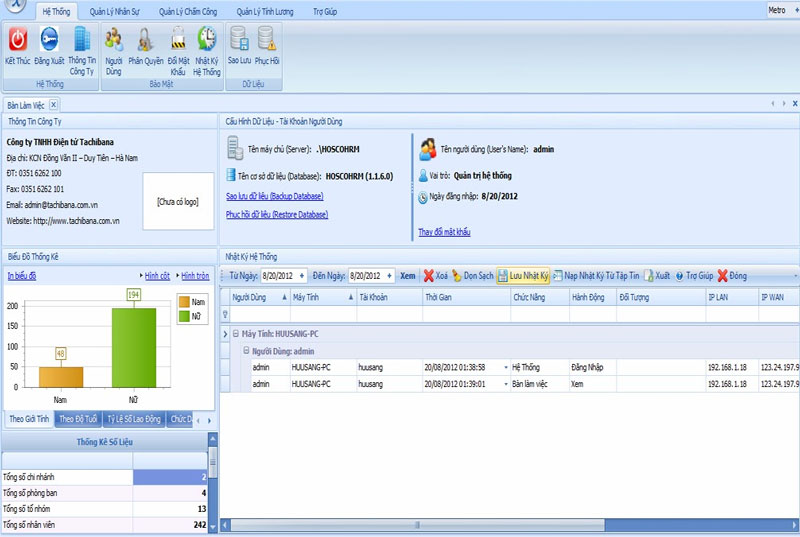800x537 pixels.
Task: Collapse the Người Dùng: admin group
Action: tap(247, 351)
